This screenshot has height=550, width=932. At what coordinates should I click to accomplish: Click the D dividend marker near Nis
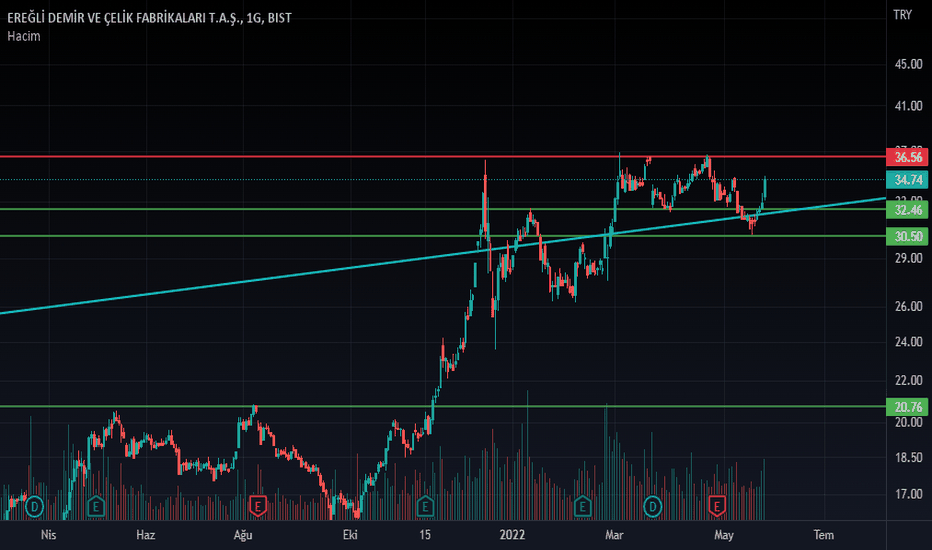tap(34, 507)
